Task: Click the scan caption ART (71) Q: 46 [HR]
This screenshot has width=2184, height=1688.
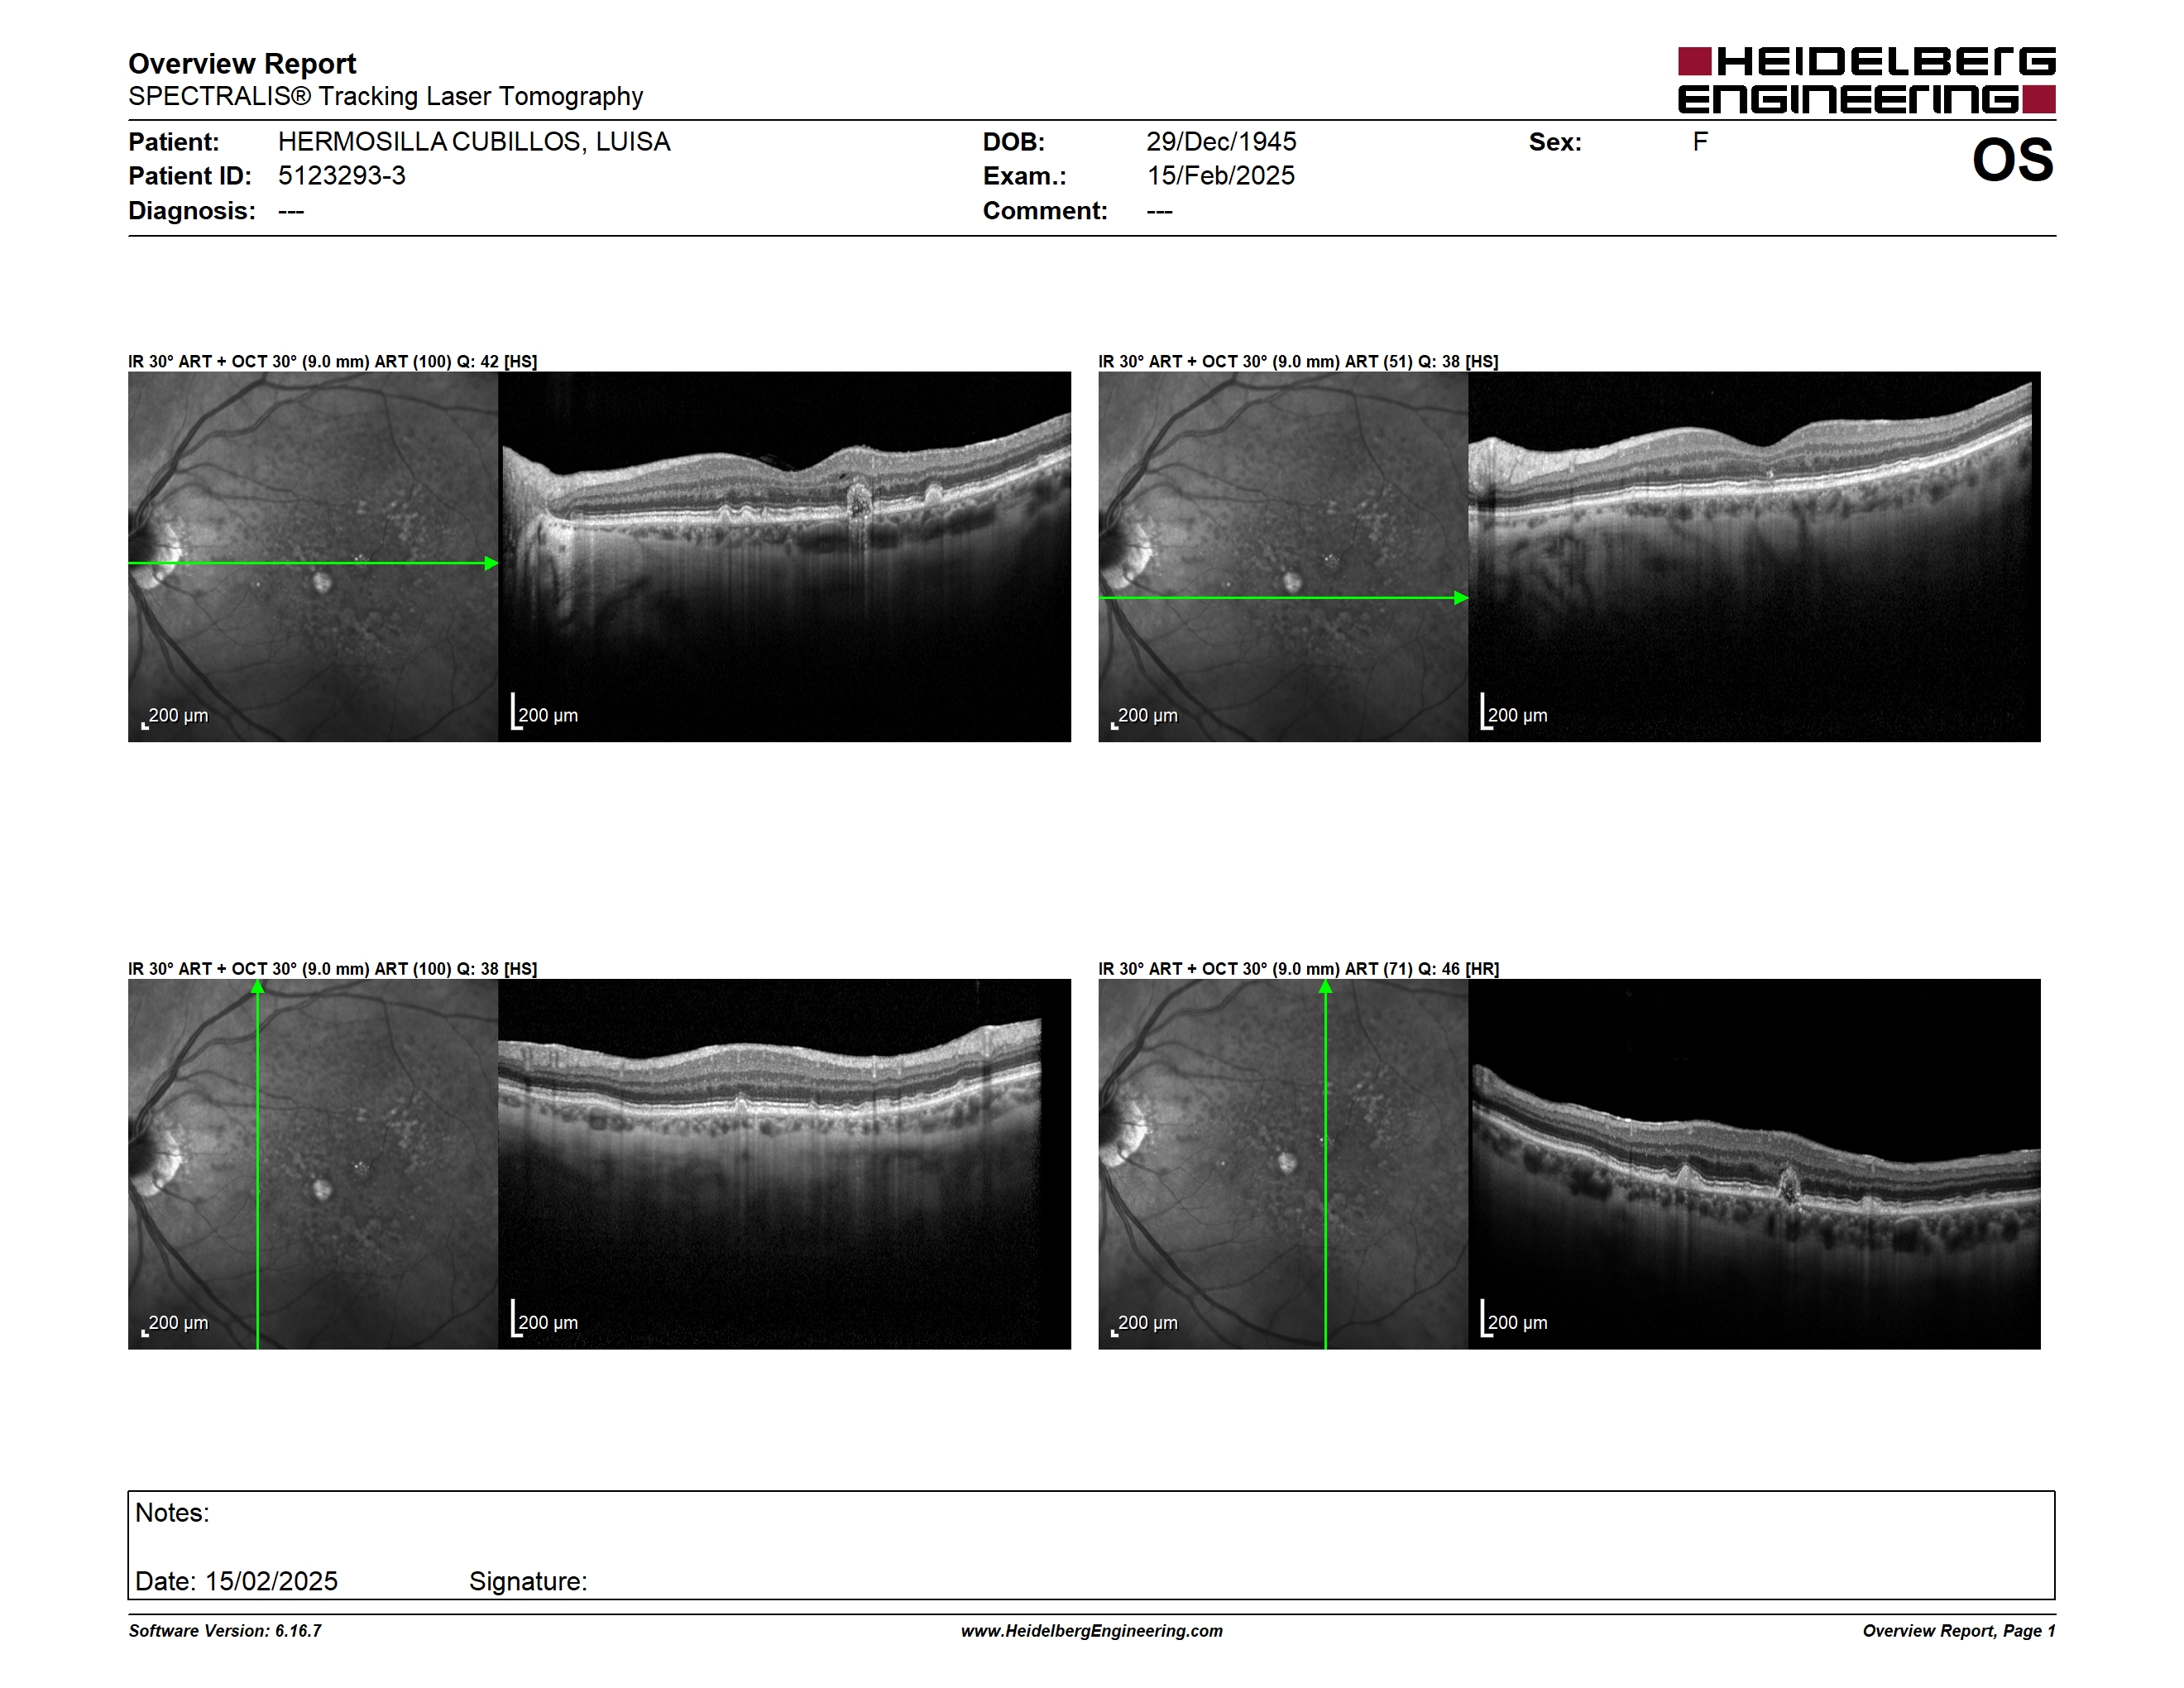Action: [x=1298, y=968]
